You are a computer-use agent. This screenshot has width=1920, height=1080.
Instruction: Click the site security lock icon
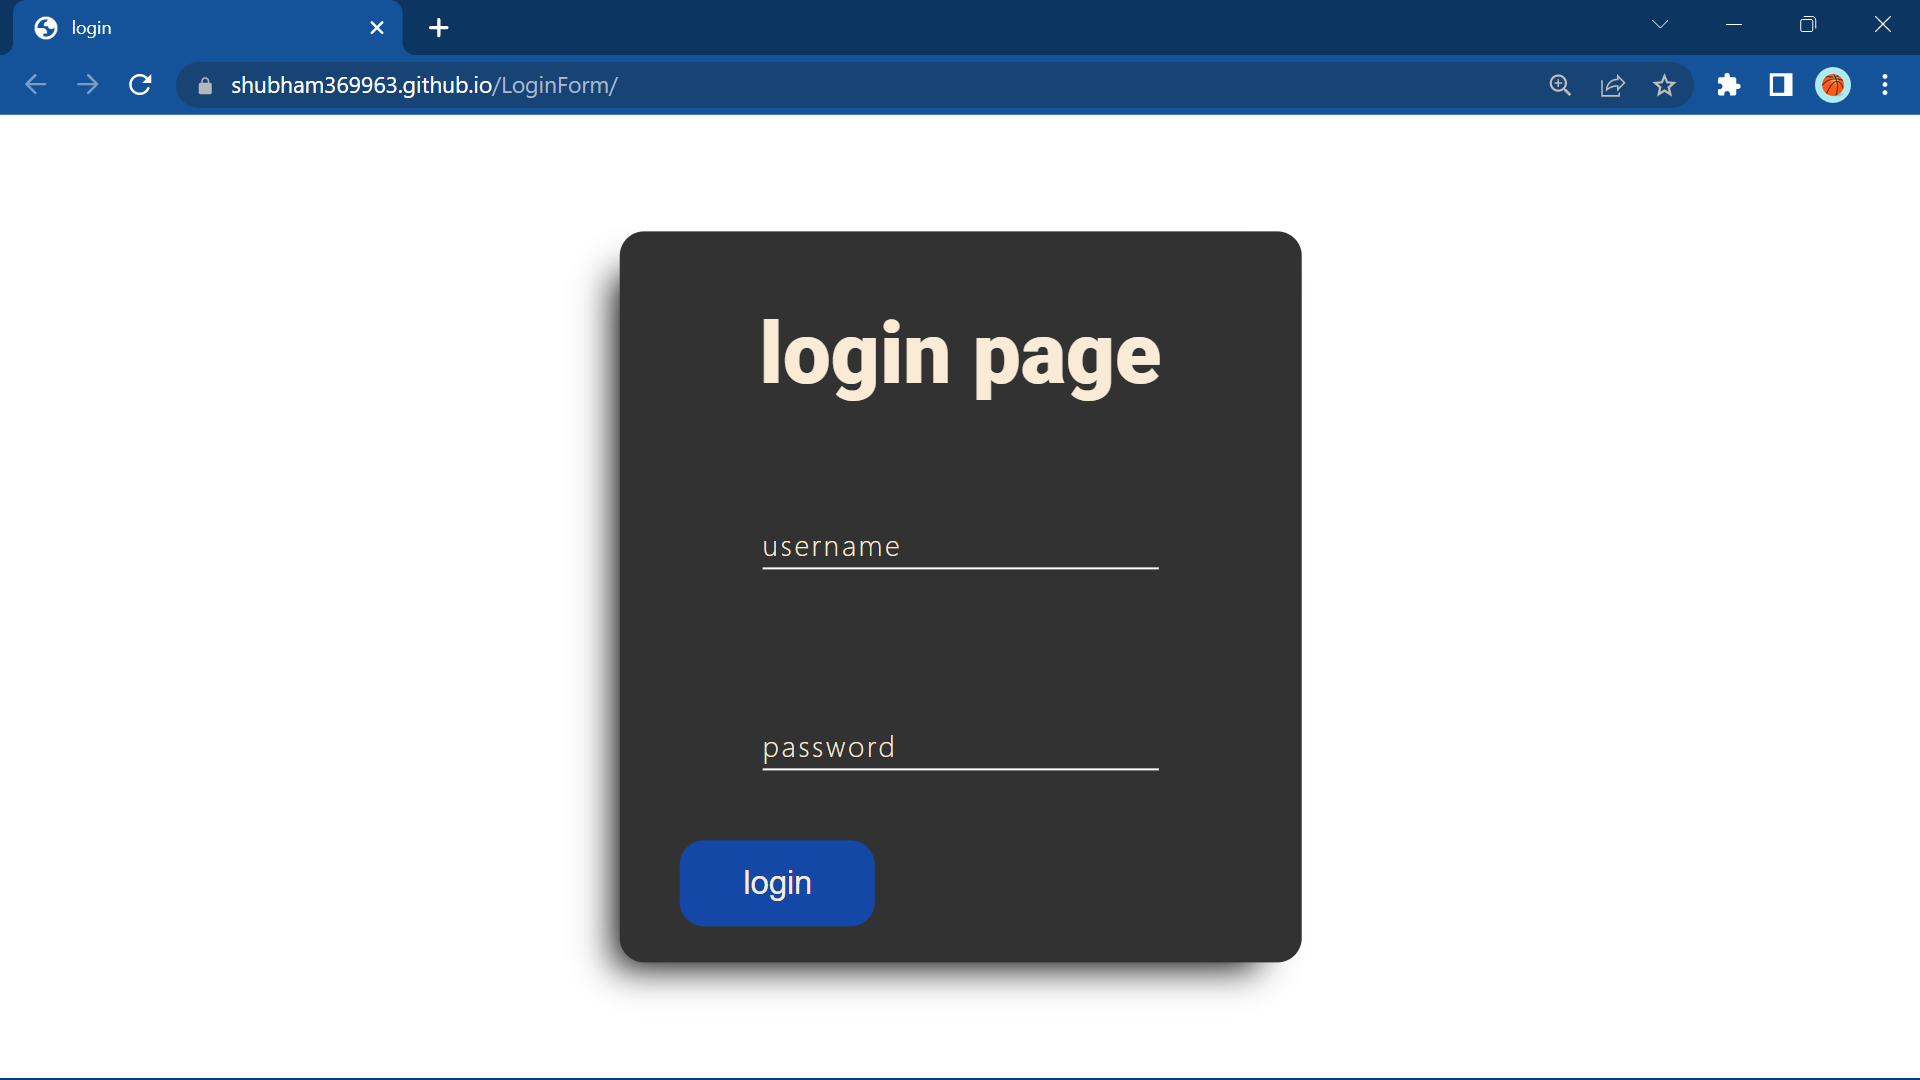coord(204,86)
